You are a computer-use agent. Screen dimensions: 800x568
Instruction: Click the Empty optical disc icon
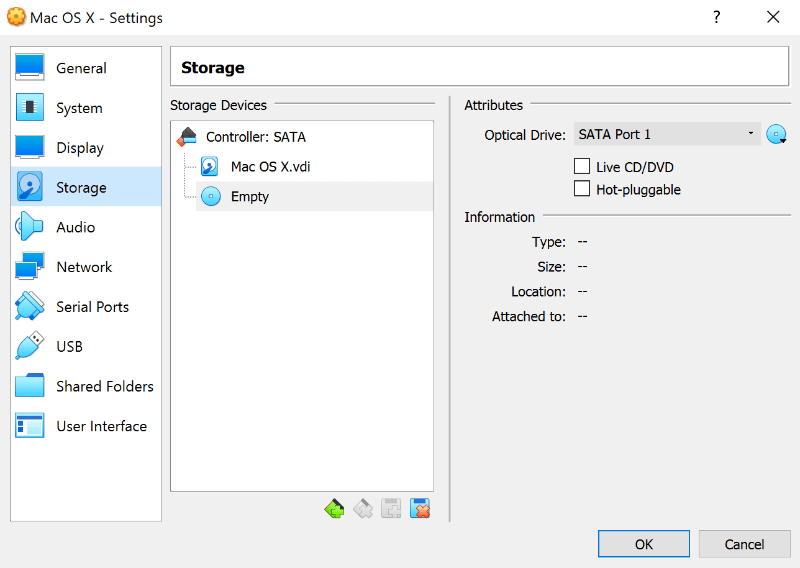(x=211, y=197)
